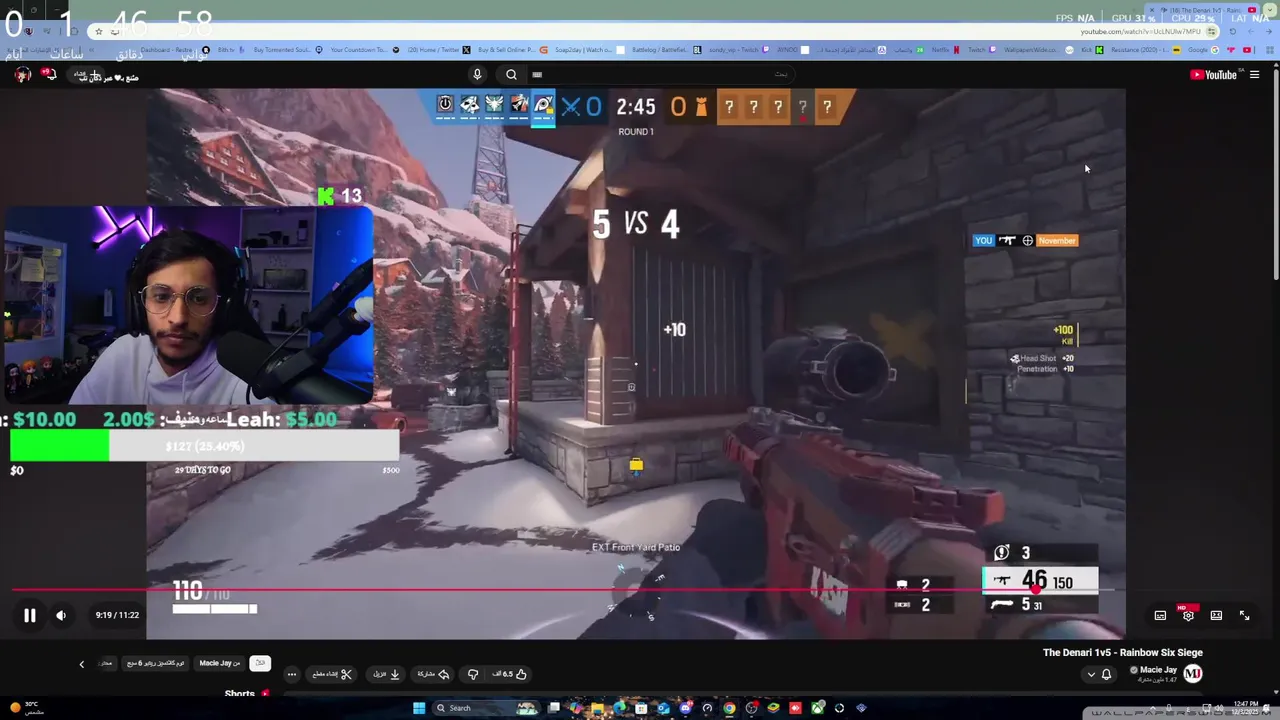Open Google Chrome taskbar icon
The height and width of the screenshot is (720, 1280).
point(729,708)
